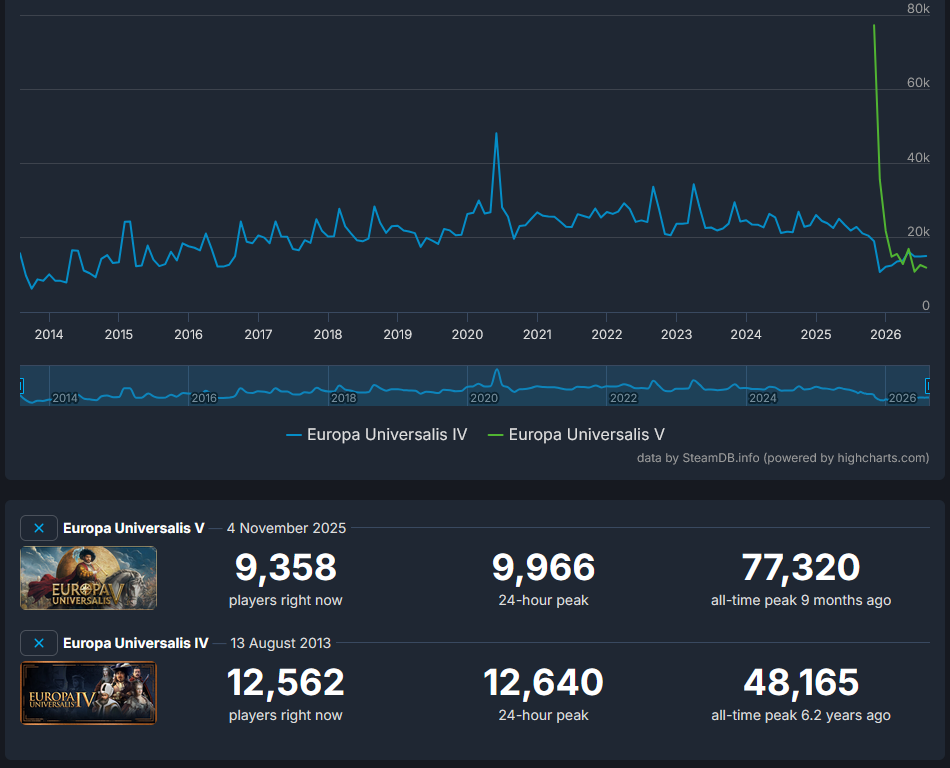Click the 77,320 all-time peak figure
The height and width of the screenshot is (768, 950).
click(801, 568)
